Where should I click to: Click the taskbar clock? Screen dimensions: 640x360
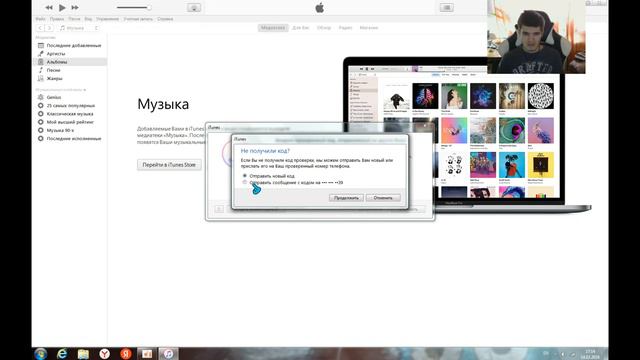590,354
